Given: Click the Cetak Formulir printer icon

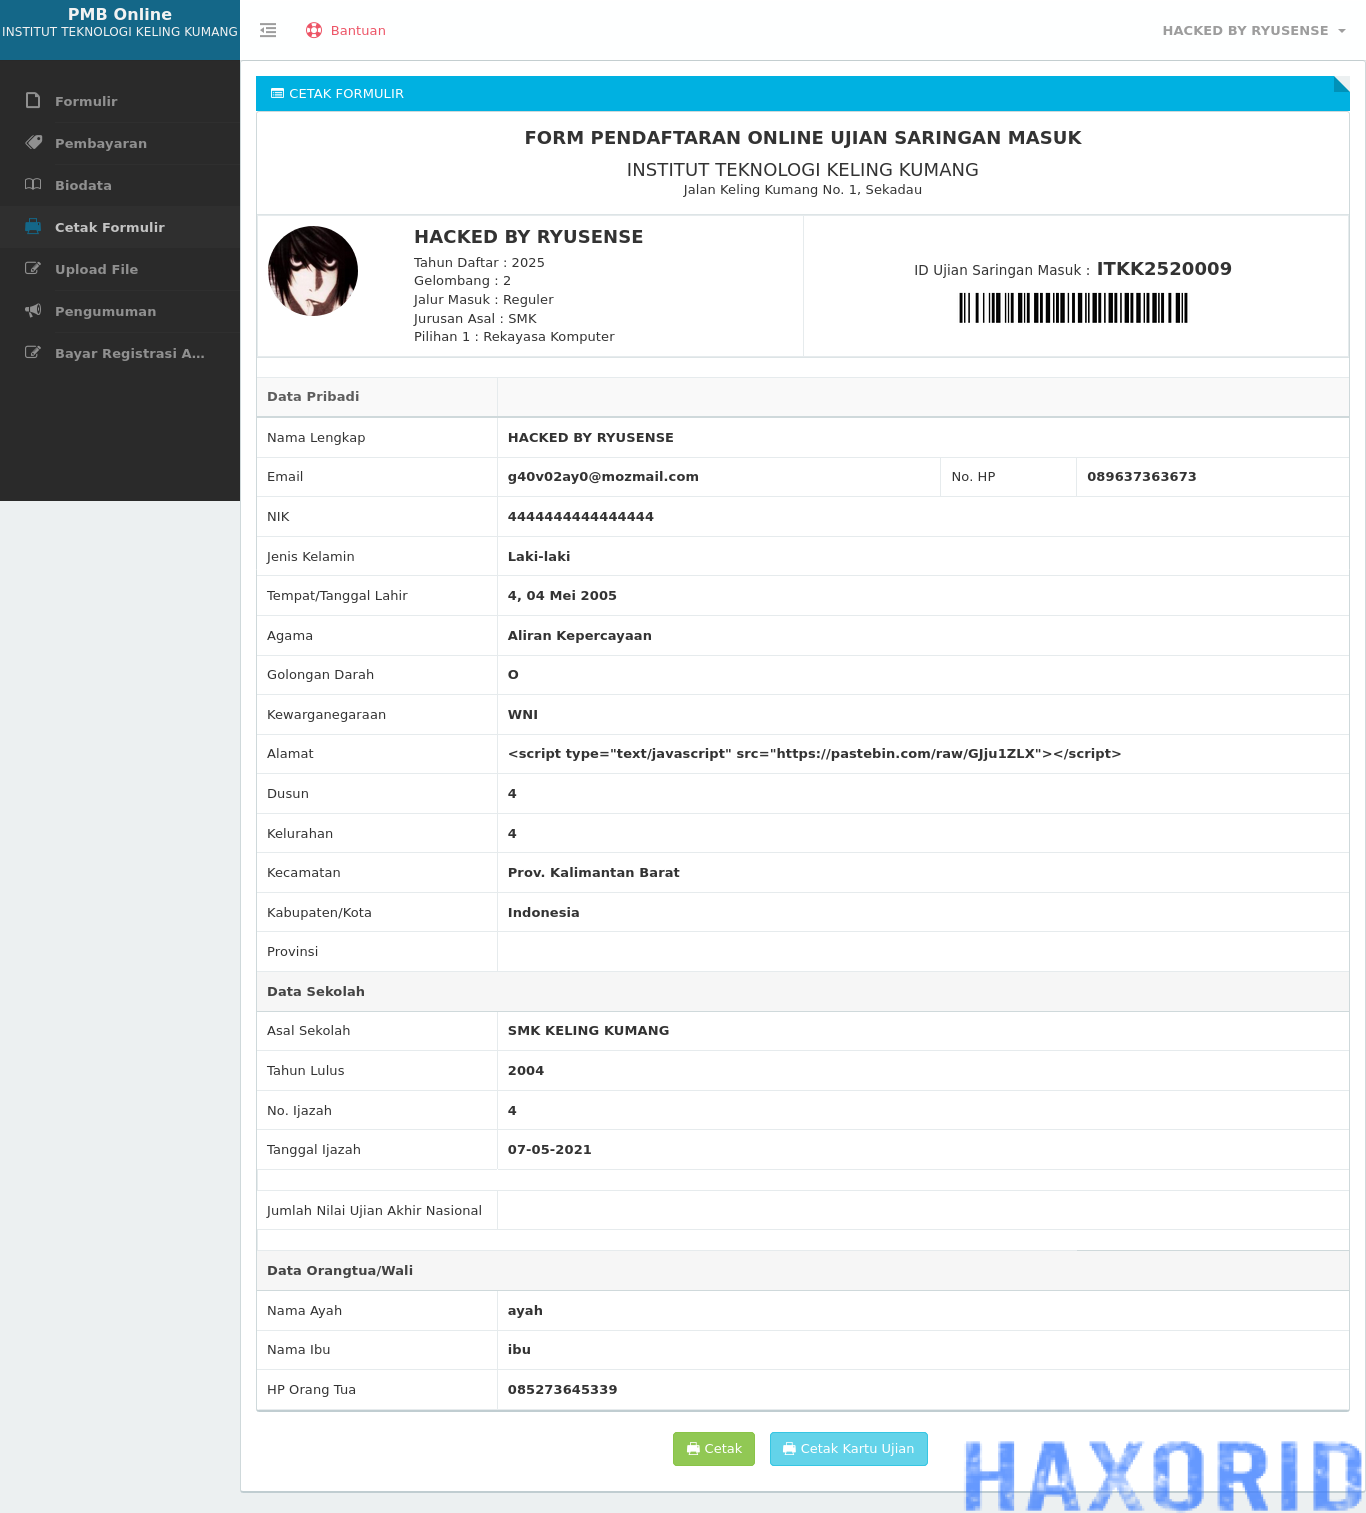Looking at the screenshot, I should point(33,227).
